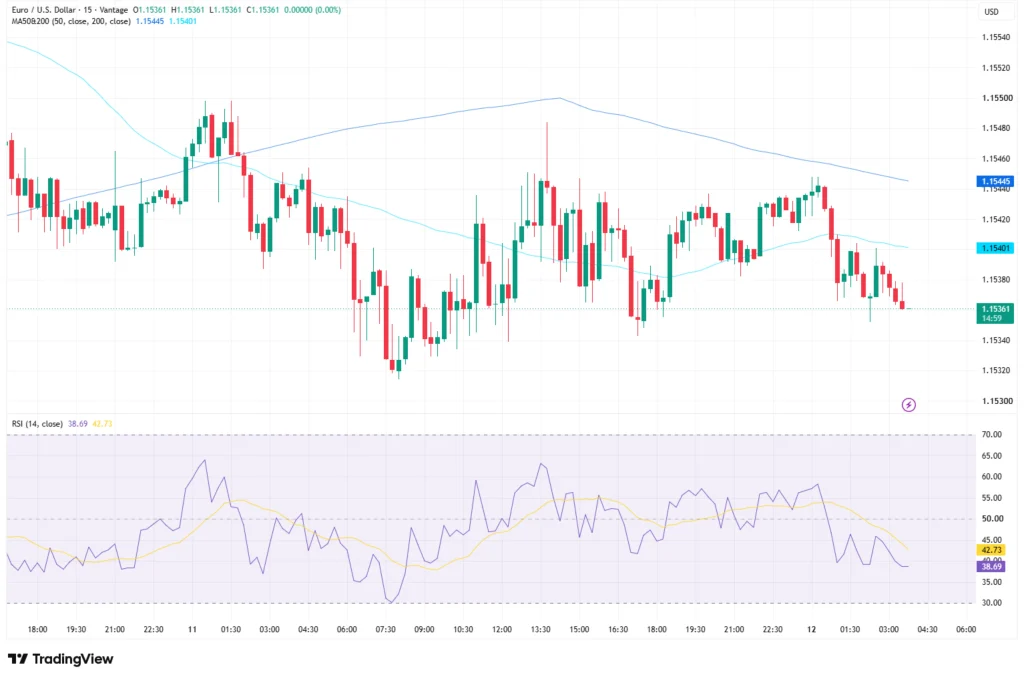Screen dimensions: 1024x679
Task: Click the 13:30 time axis label
Action: (x=540, y=629)
